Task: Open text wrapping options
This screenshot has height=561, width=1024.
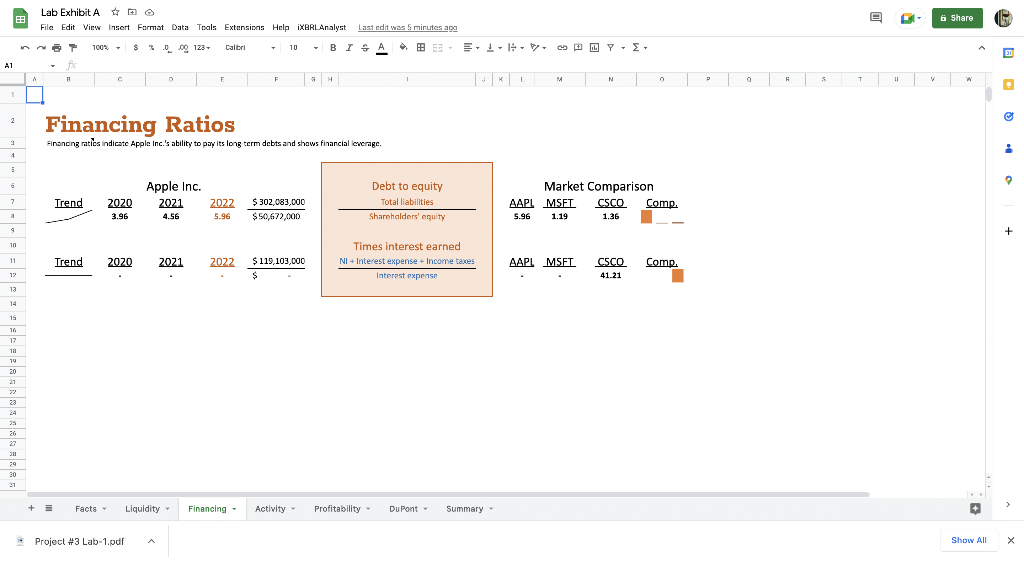Action: 515,48
